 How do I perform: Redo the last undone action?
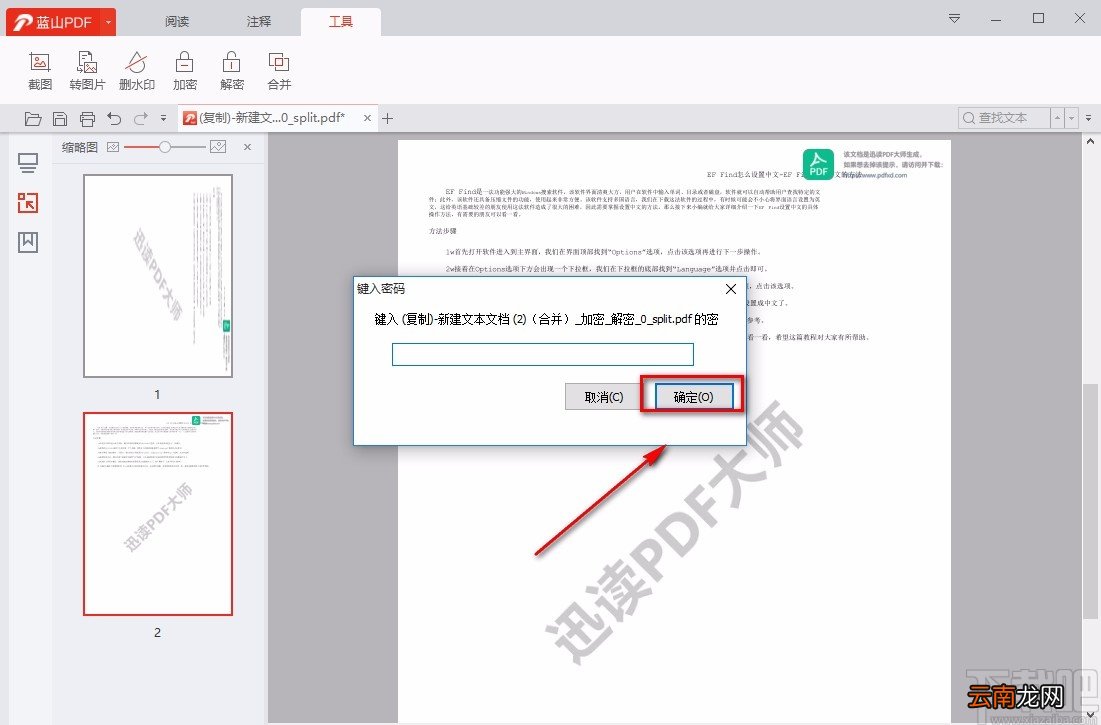tap(140, 119)
